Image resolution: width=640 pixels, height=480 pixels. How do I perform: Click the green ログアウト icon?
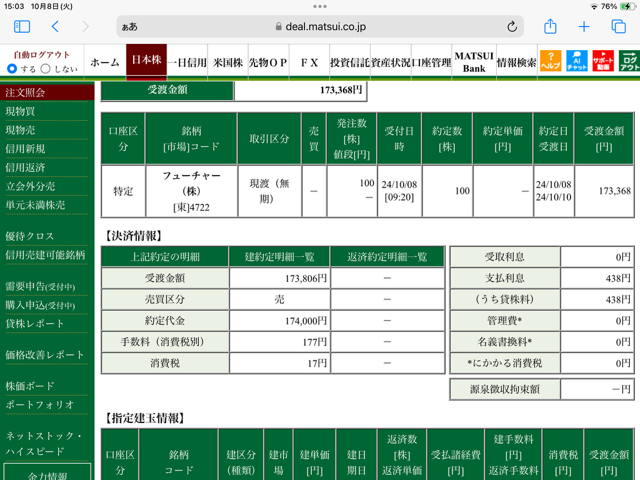tap(629, 61)
